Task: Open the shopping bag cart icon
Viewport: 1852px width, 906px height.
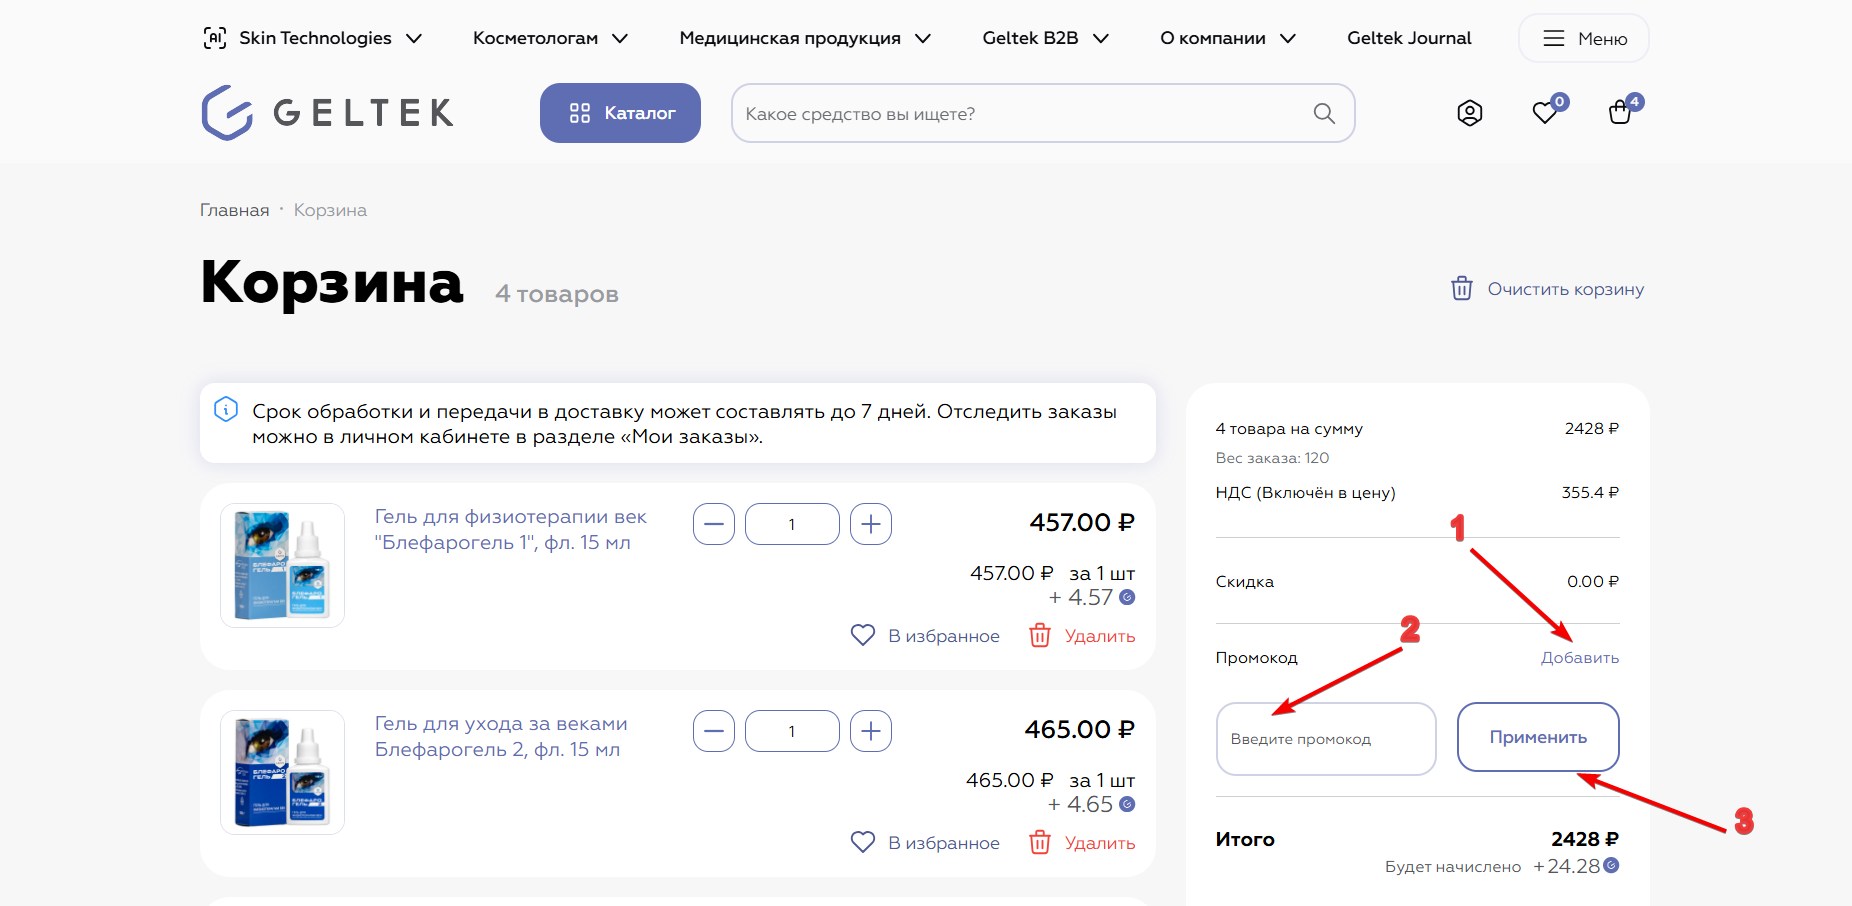Action: tap(1620, 113)
